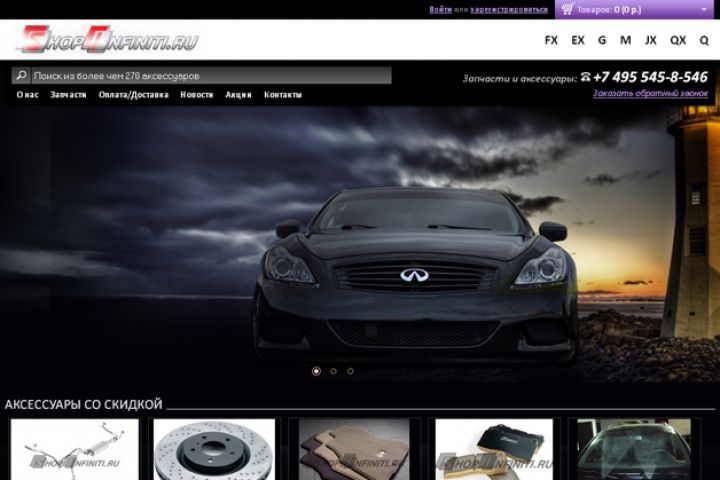This screenshot has height=480, width=720.
Task: Open the EX model menu
Action: click(x=578, y=40)
